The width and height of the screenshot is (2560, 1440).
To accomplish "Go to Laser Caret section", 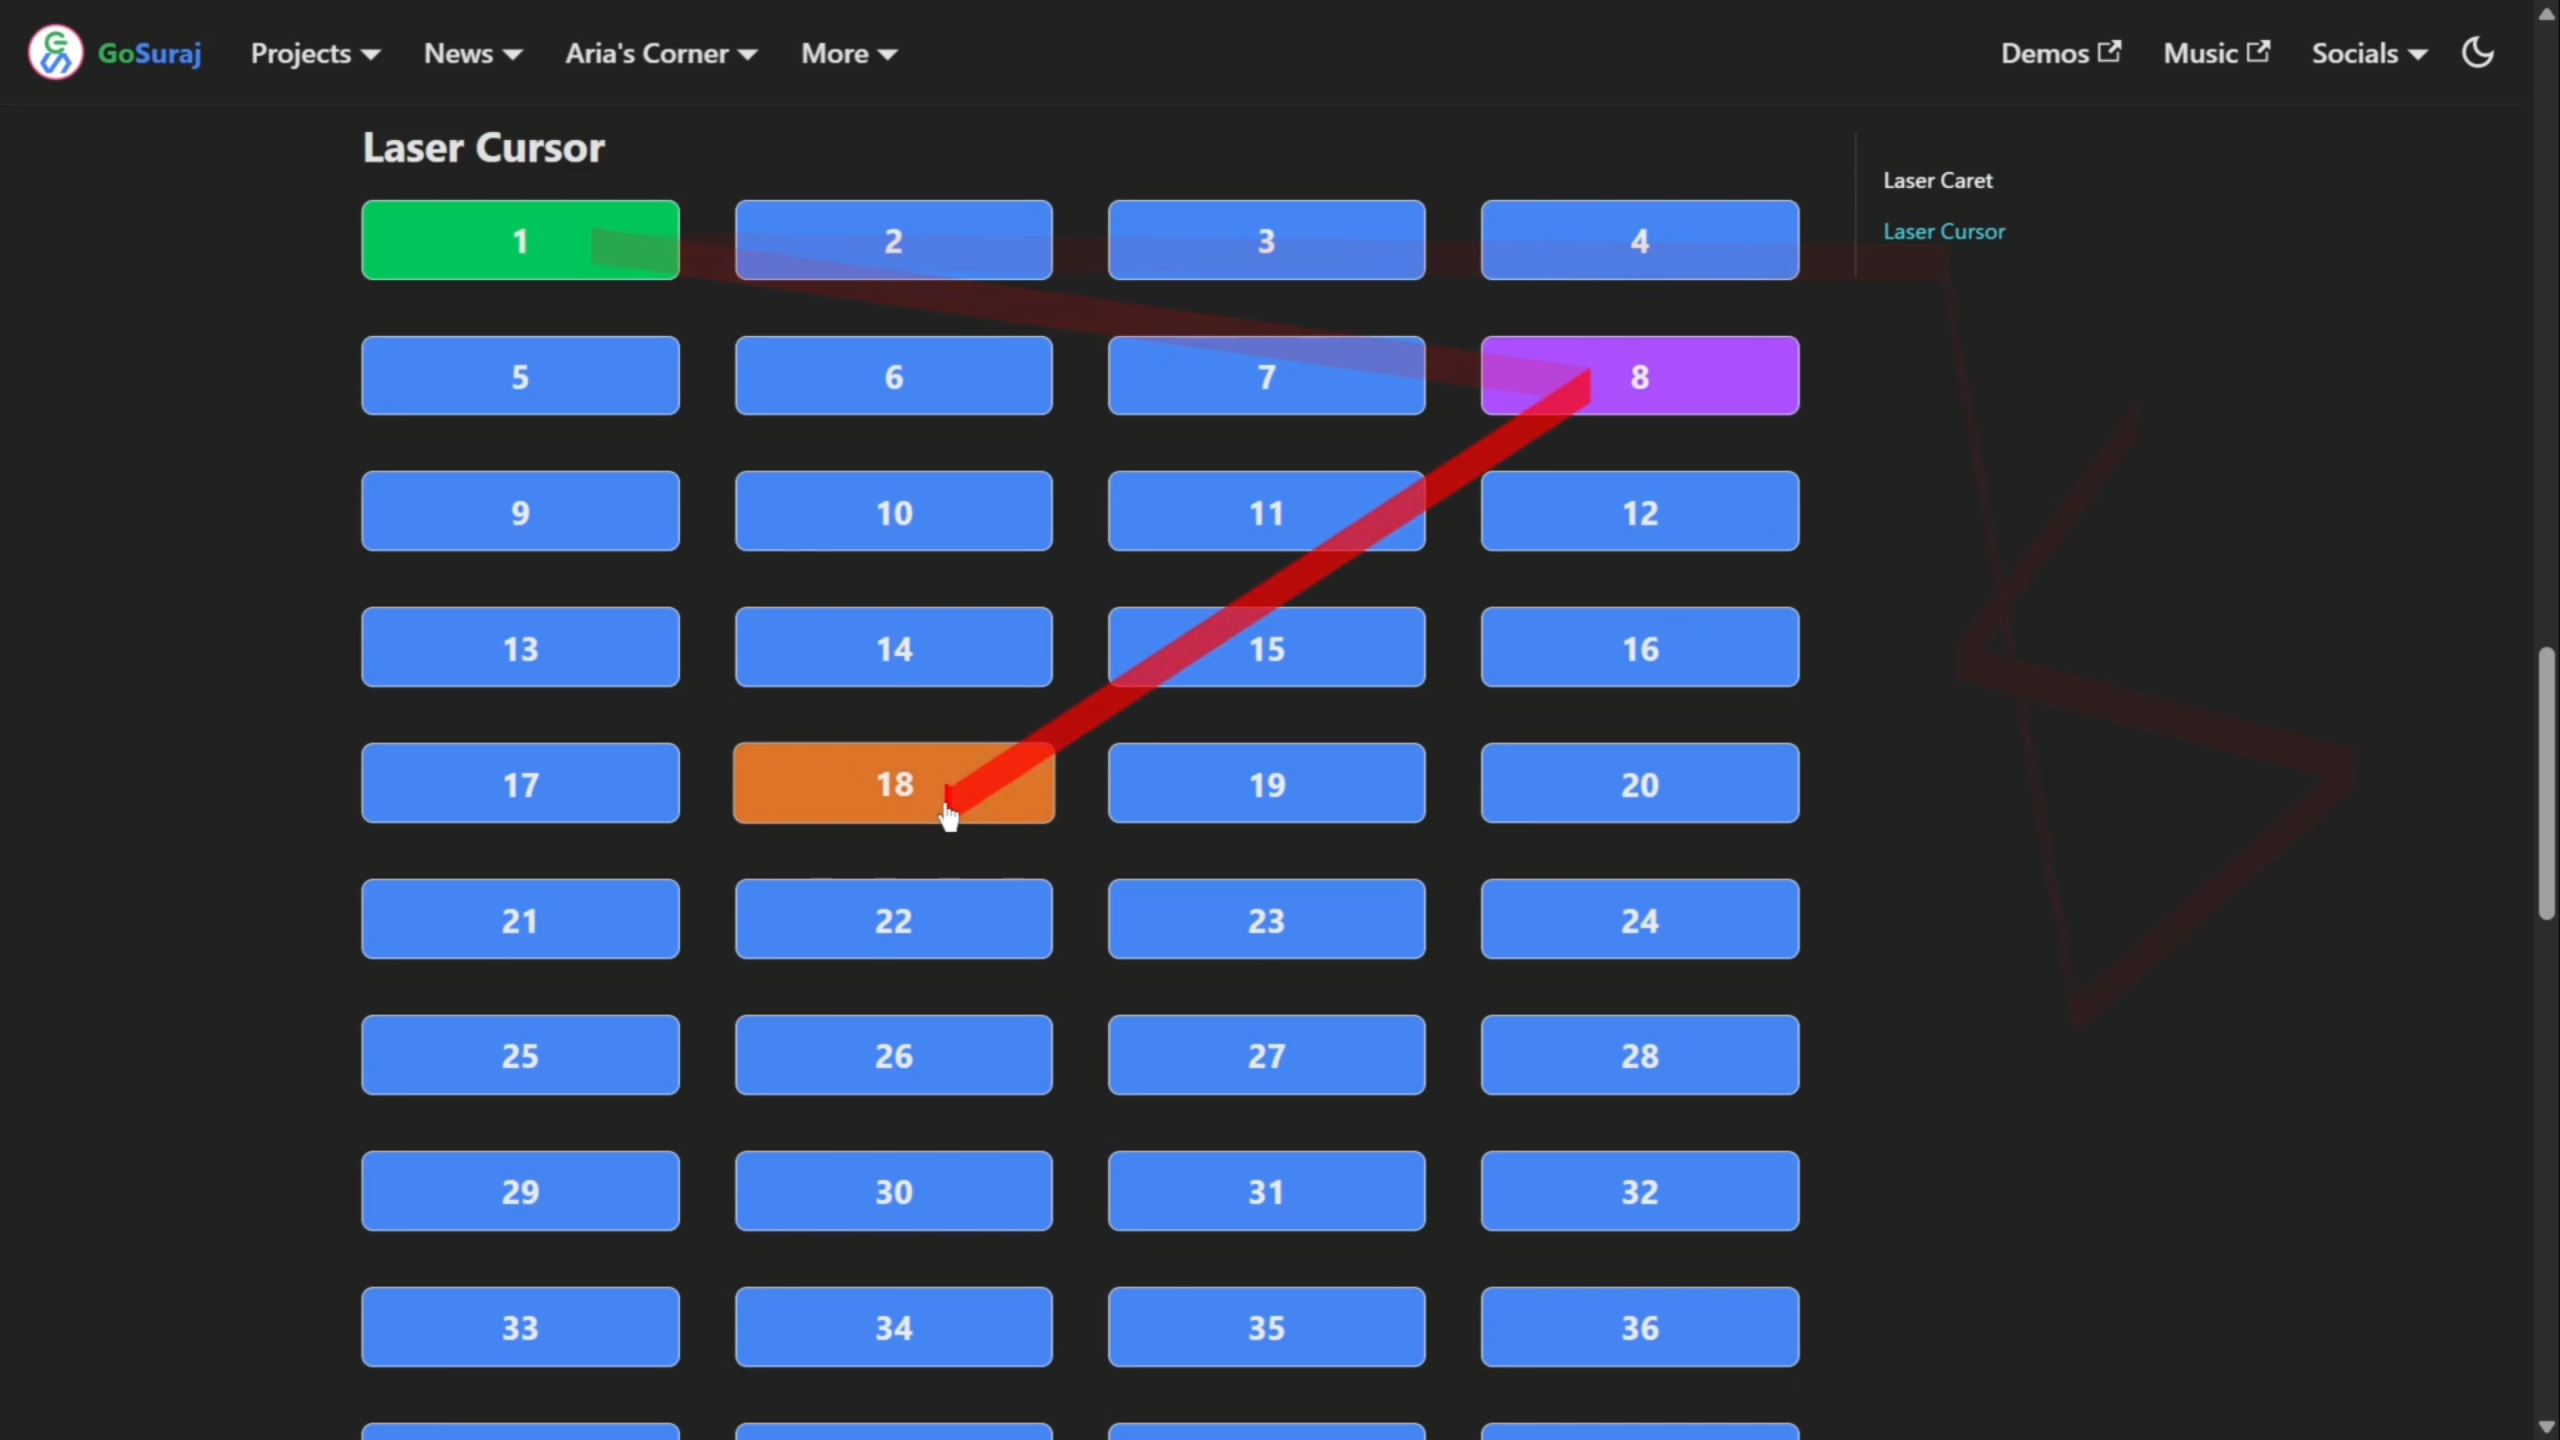I will pyautogui.click(x=1937, y=180).
